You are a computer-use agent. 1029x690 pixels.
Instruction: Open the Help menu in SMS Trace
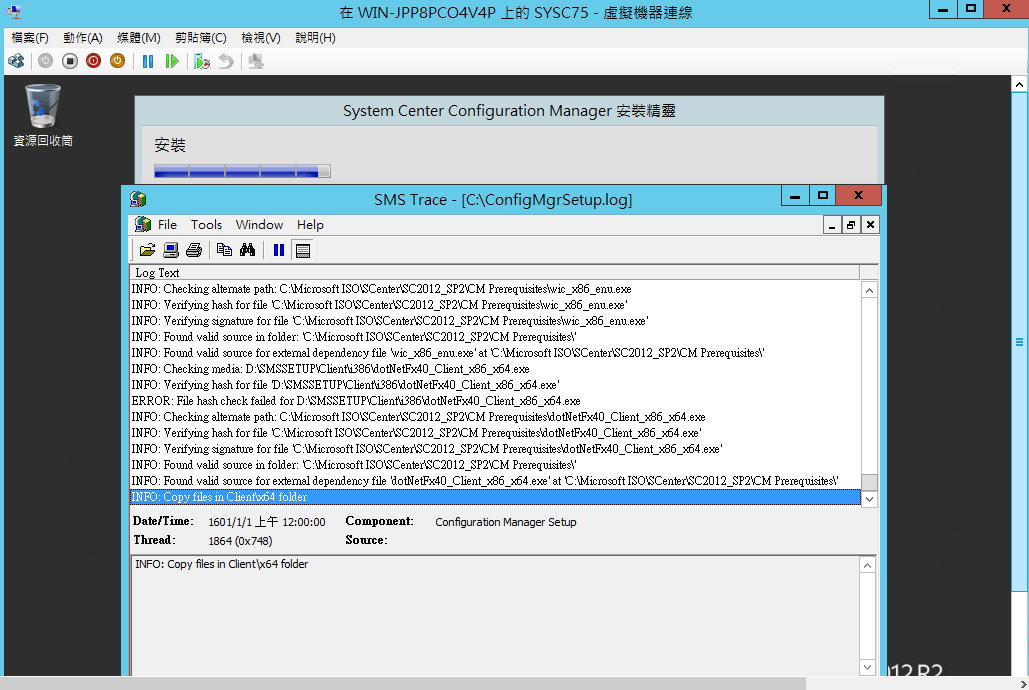coord(310,225)
